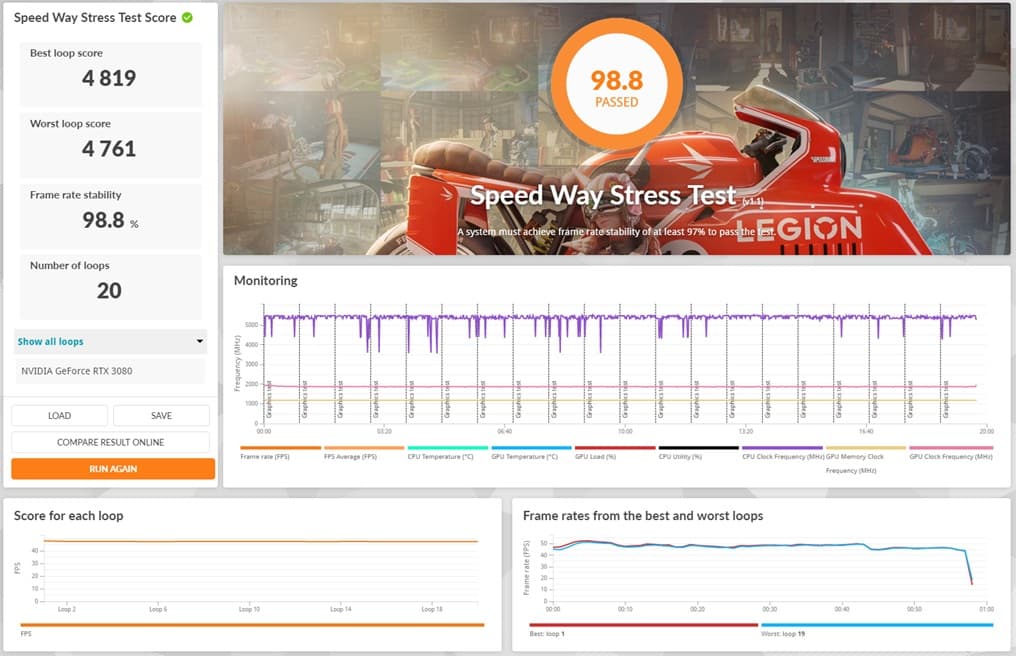This screenshot has width=1016, height=656.
Task: Toggle the GPU Memory Clock Frequency legend entry
Action: [x=866, y=459]
